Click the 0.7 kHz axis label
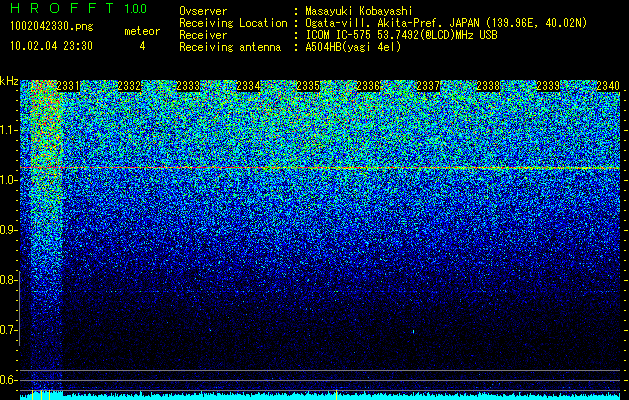Screen dimensions: 629x400 pyautogui.click(x=8, y=330)
